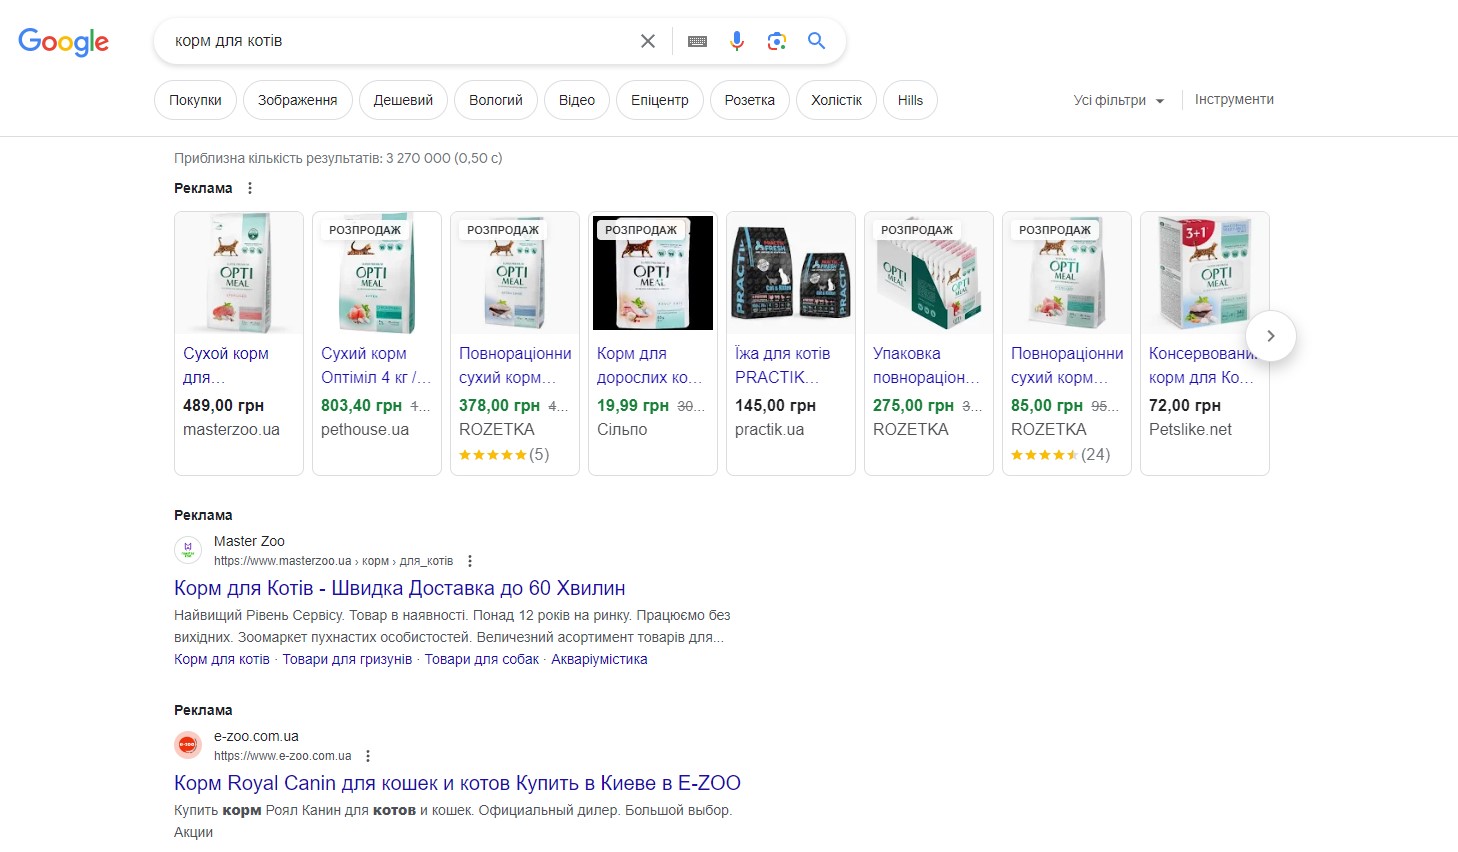Open three-dot menu beside Master Zoo URL

pyautogui.click(x=470, y=561)
